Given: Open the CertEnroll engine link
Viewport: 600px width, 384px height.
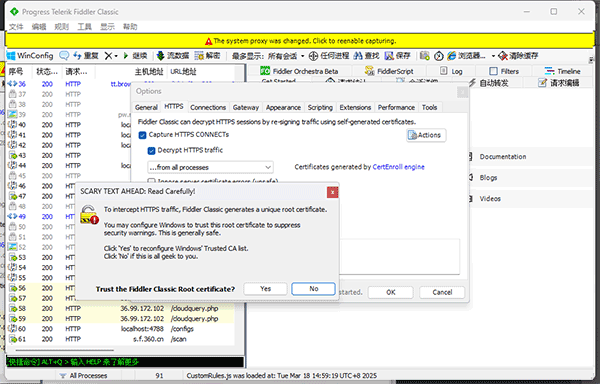Looking at the screenshot, I should [398, 167].
